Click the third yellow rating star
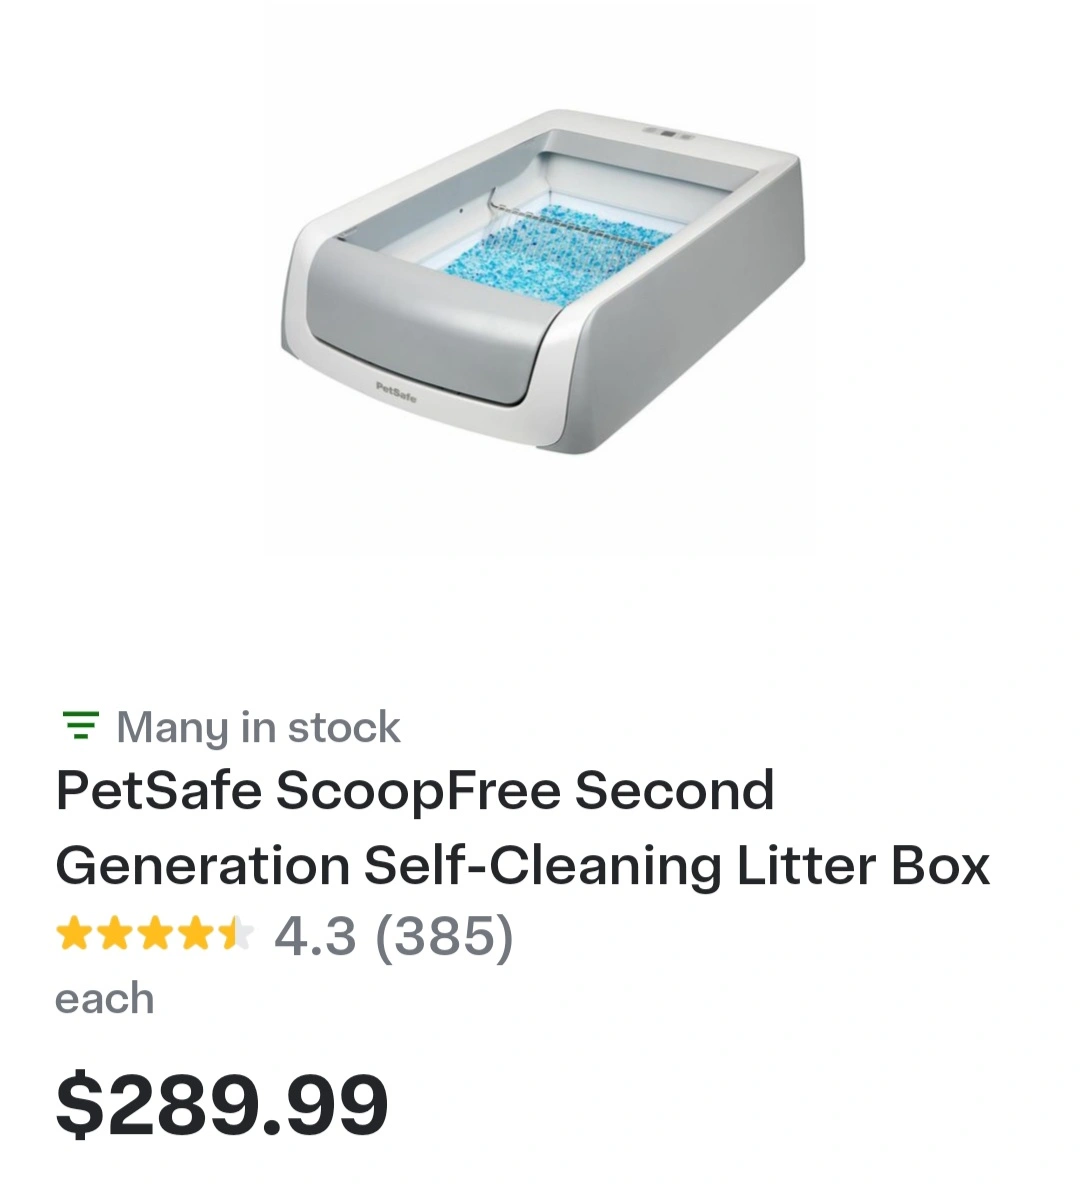This screenshot has height=1185, width=1080. (x=156, y=933)
